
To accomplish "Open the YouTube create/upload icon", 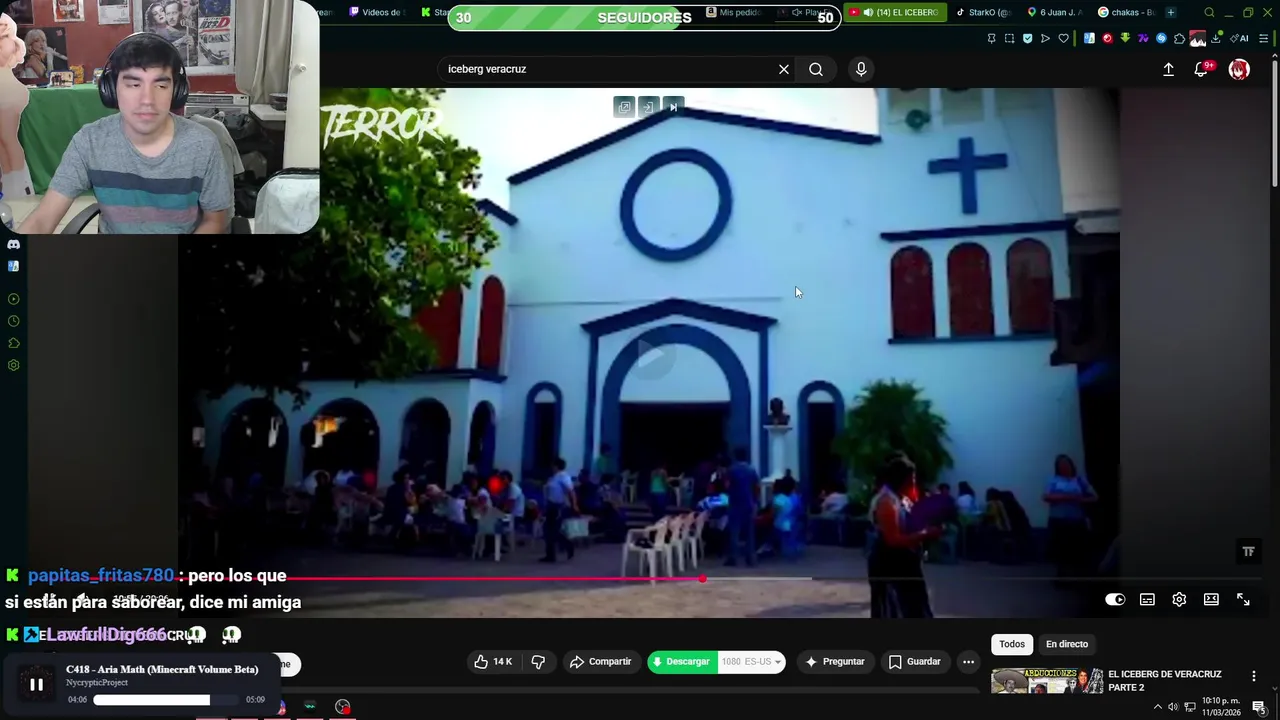I will (x=1168, y=69).
